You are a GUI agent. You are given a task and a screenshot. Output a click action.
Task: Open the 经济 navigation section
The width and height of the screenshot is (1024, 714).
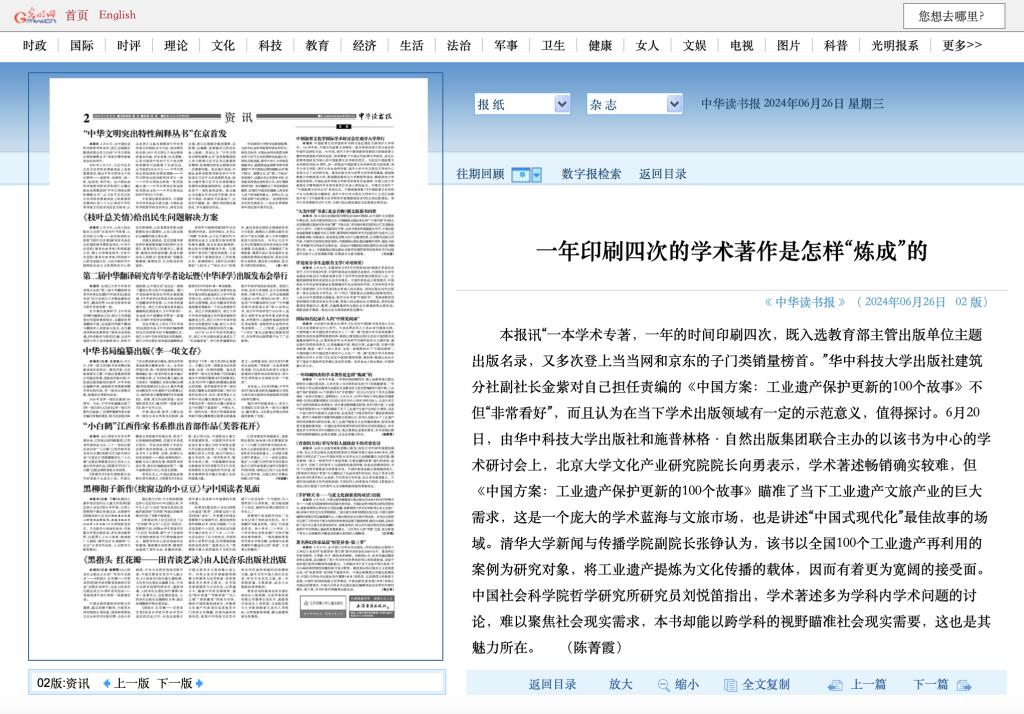(364, 46)
